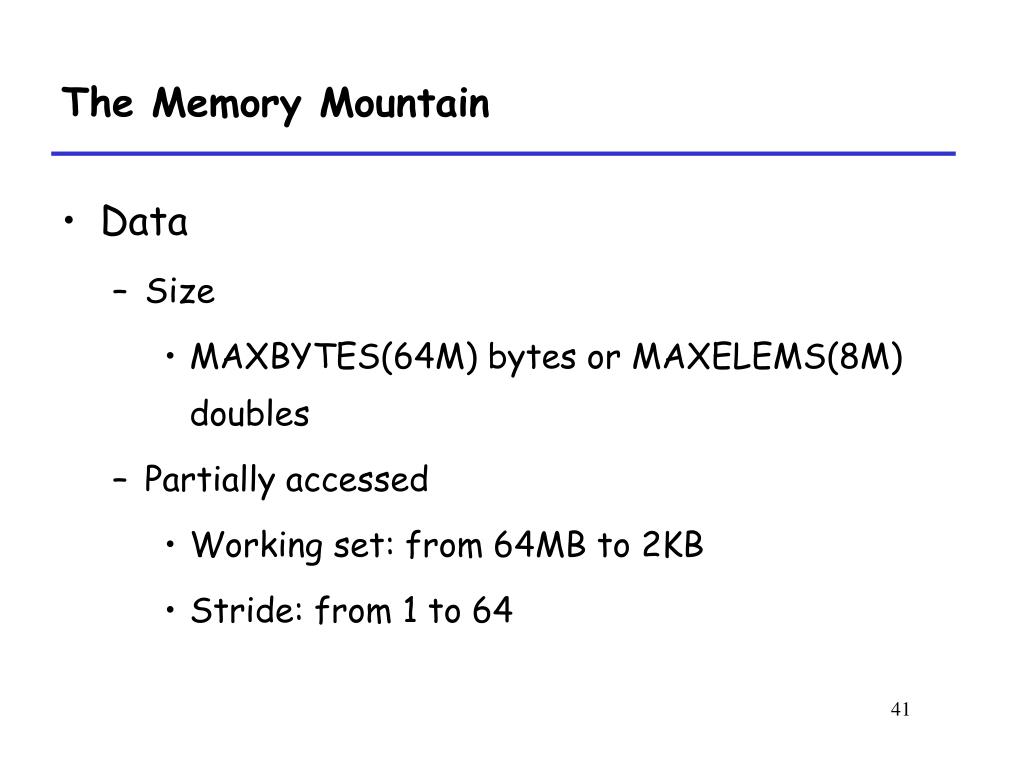This screenshot has height=768, width=1024.
Task: Select the word Memory in title
Action: click(227, 104)
